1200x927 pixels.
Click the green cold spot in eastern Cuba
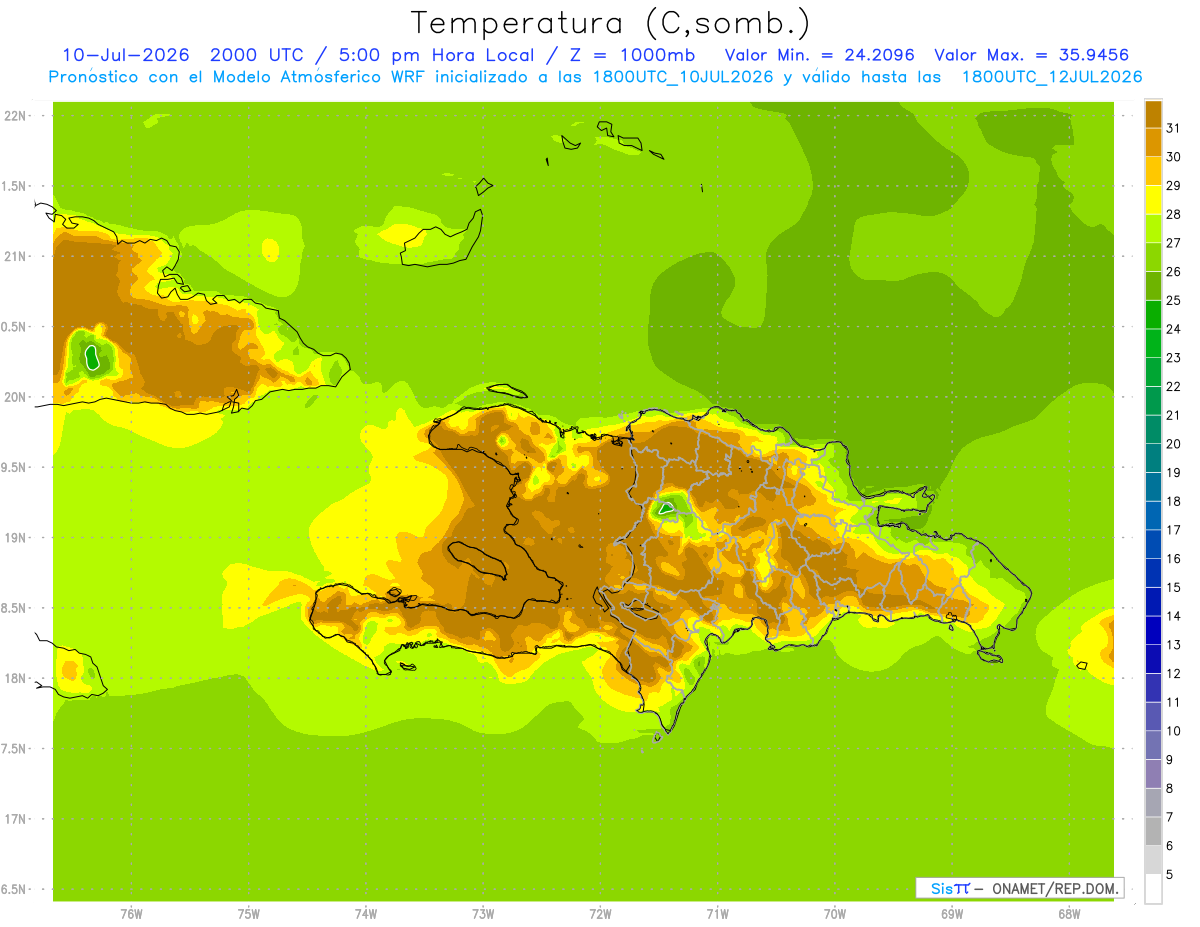tap(91, 356)
